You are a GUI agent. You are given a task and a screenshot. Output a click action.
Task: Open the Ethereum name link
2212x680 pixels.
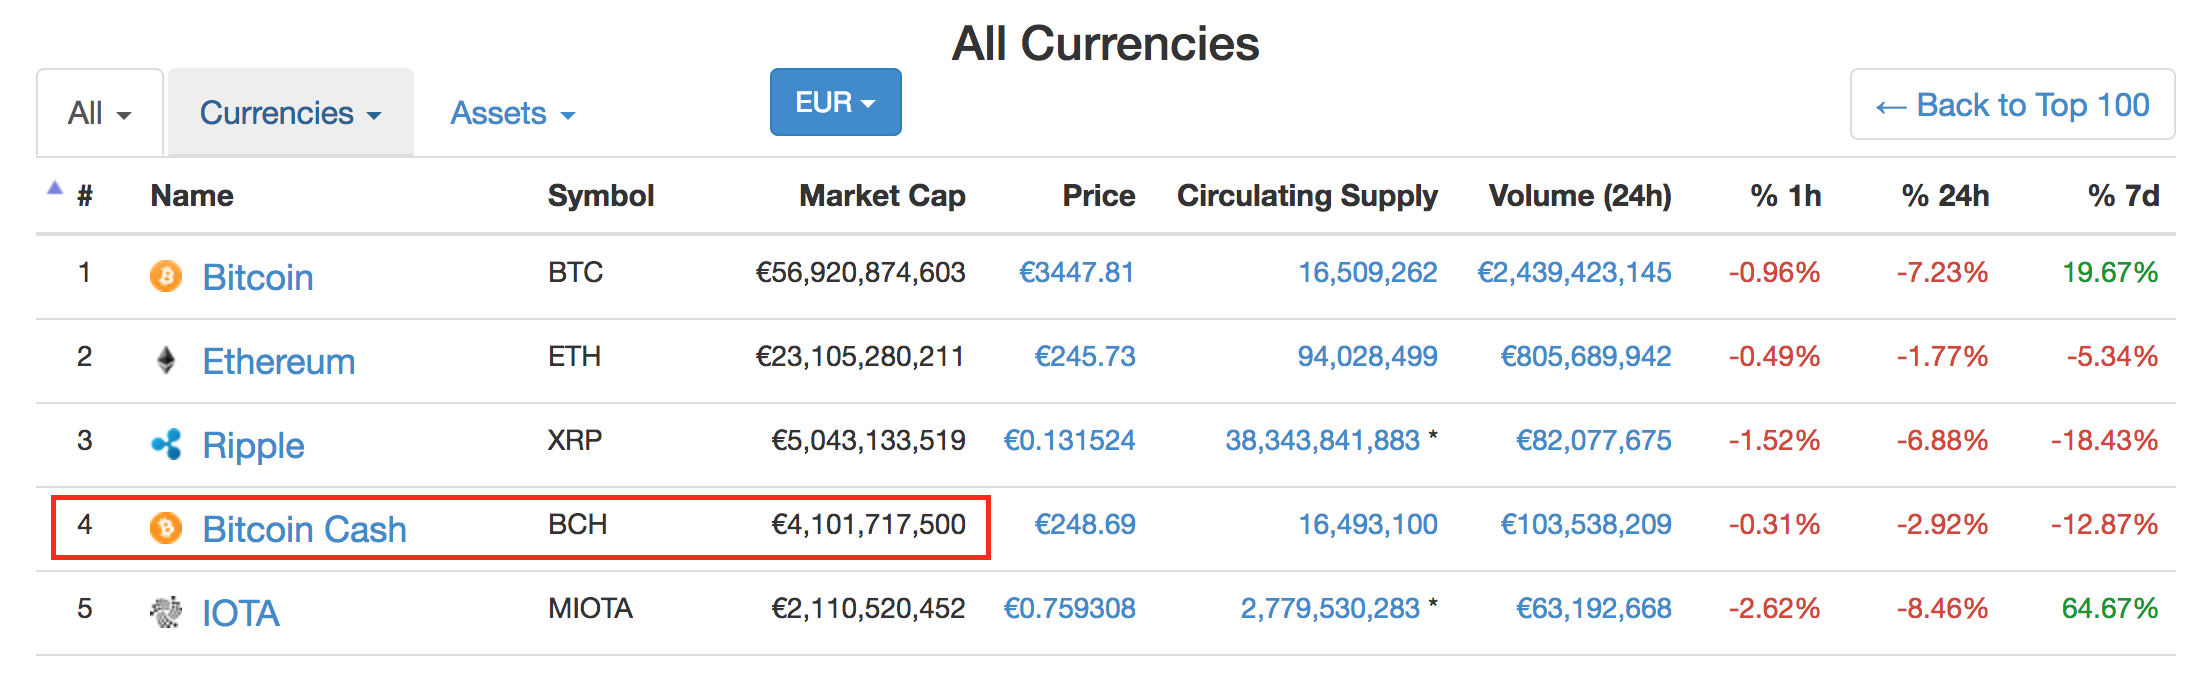pos(278,361)
